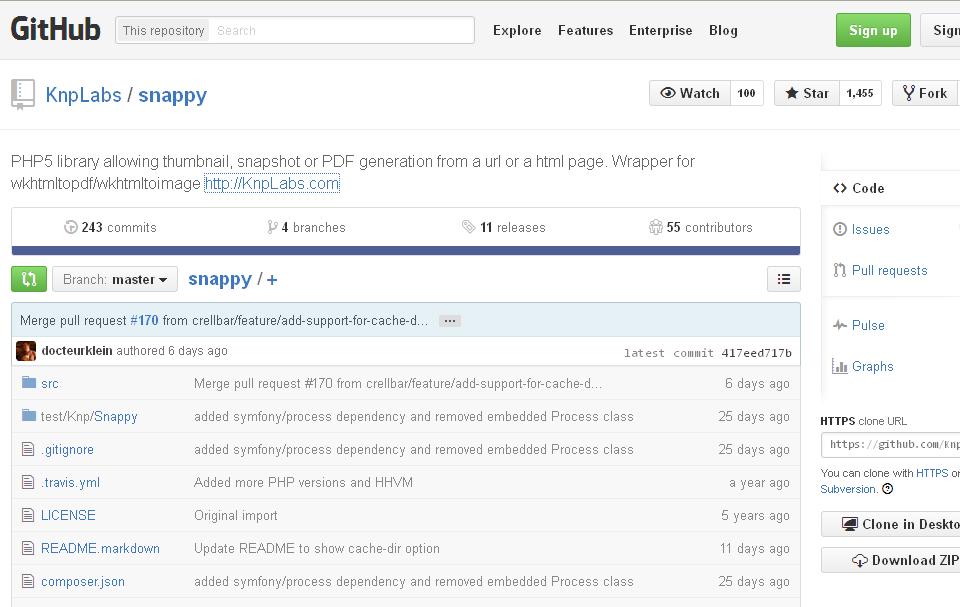Open the snappy repository title link
This screenshot has height=607, width=960.
(x=173, y=96)
